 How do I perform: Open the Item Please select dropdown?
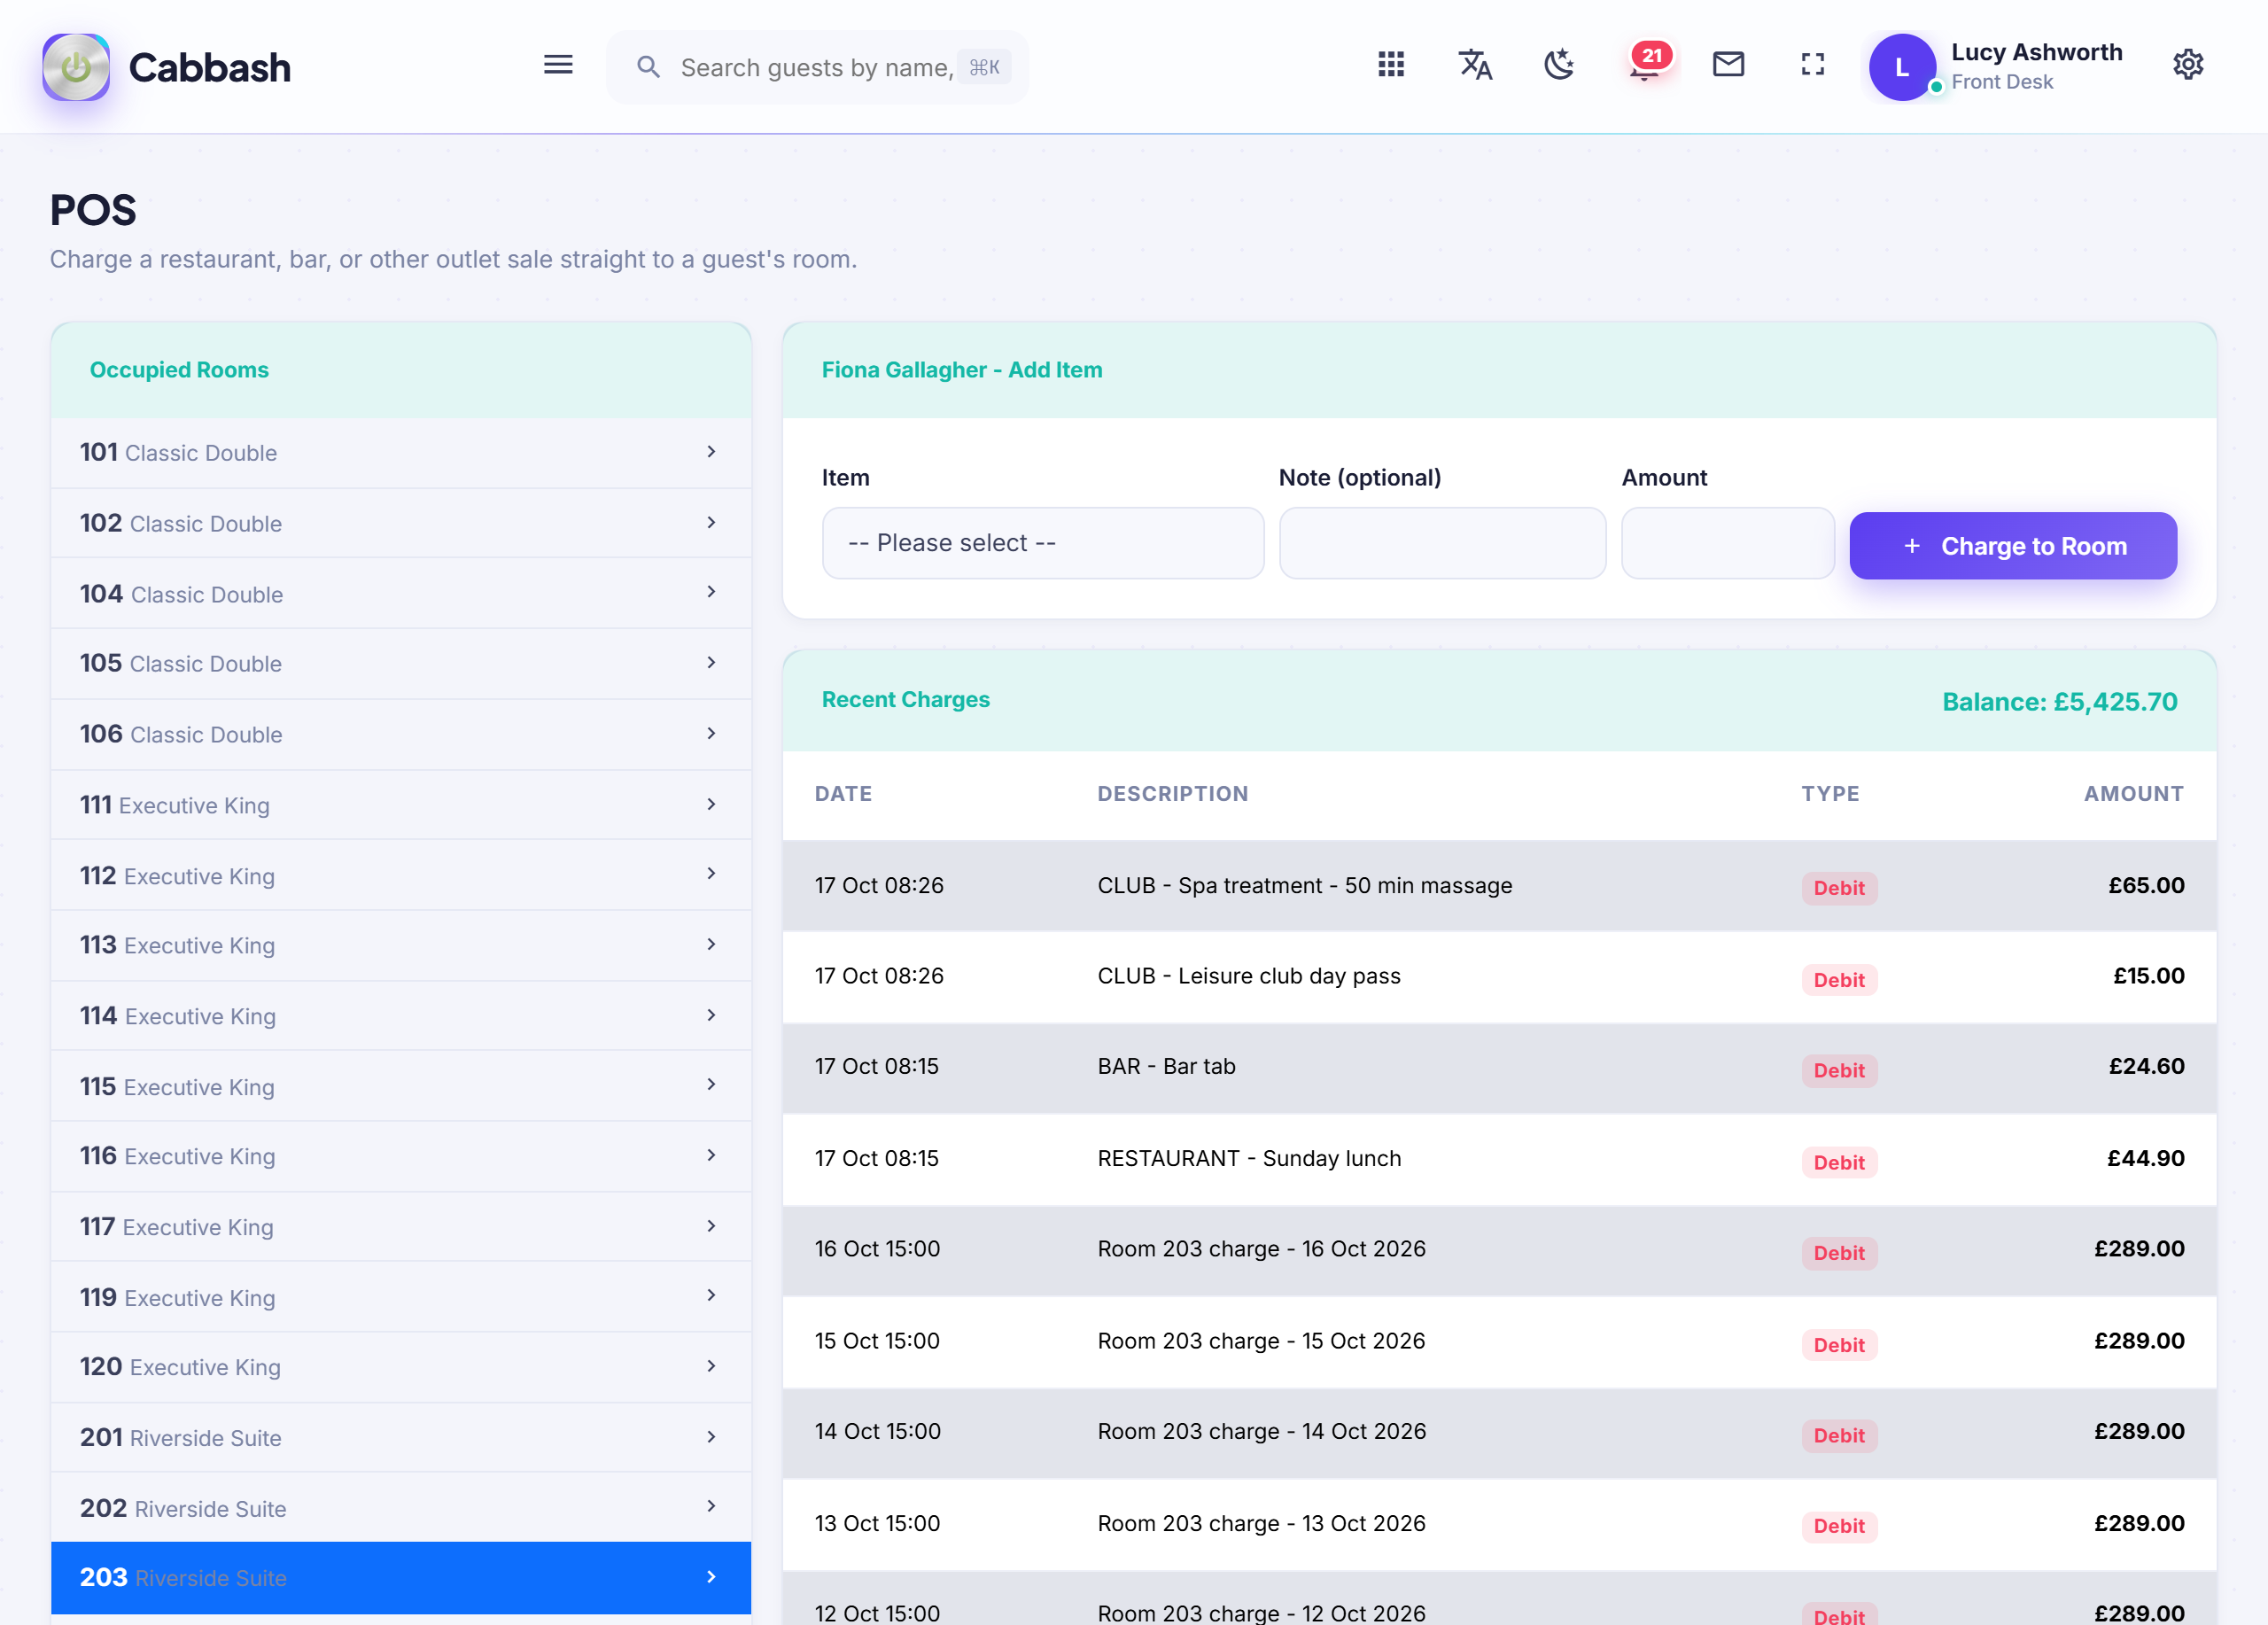tap(1042, 543)
